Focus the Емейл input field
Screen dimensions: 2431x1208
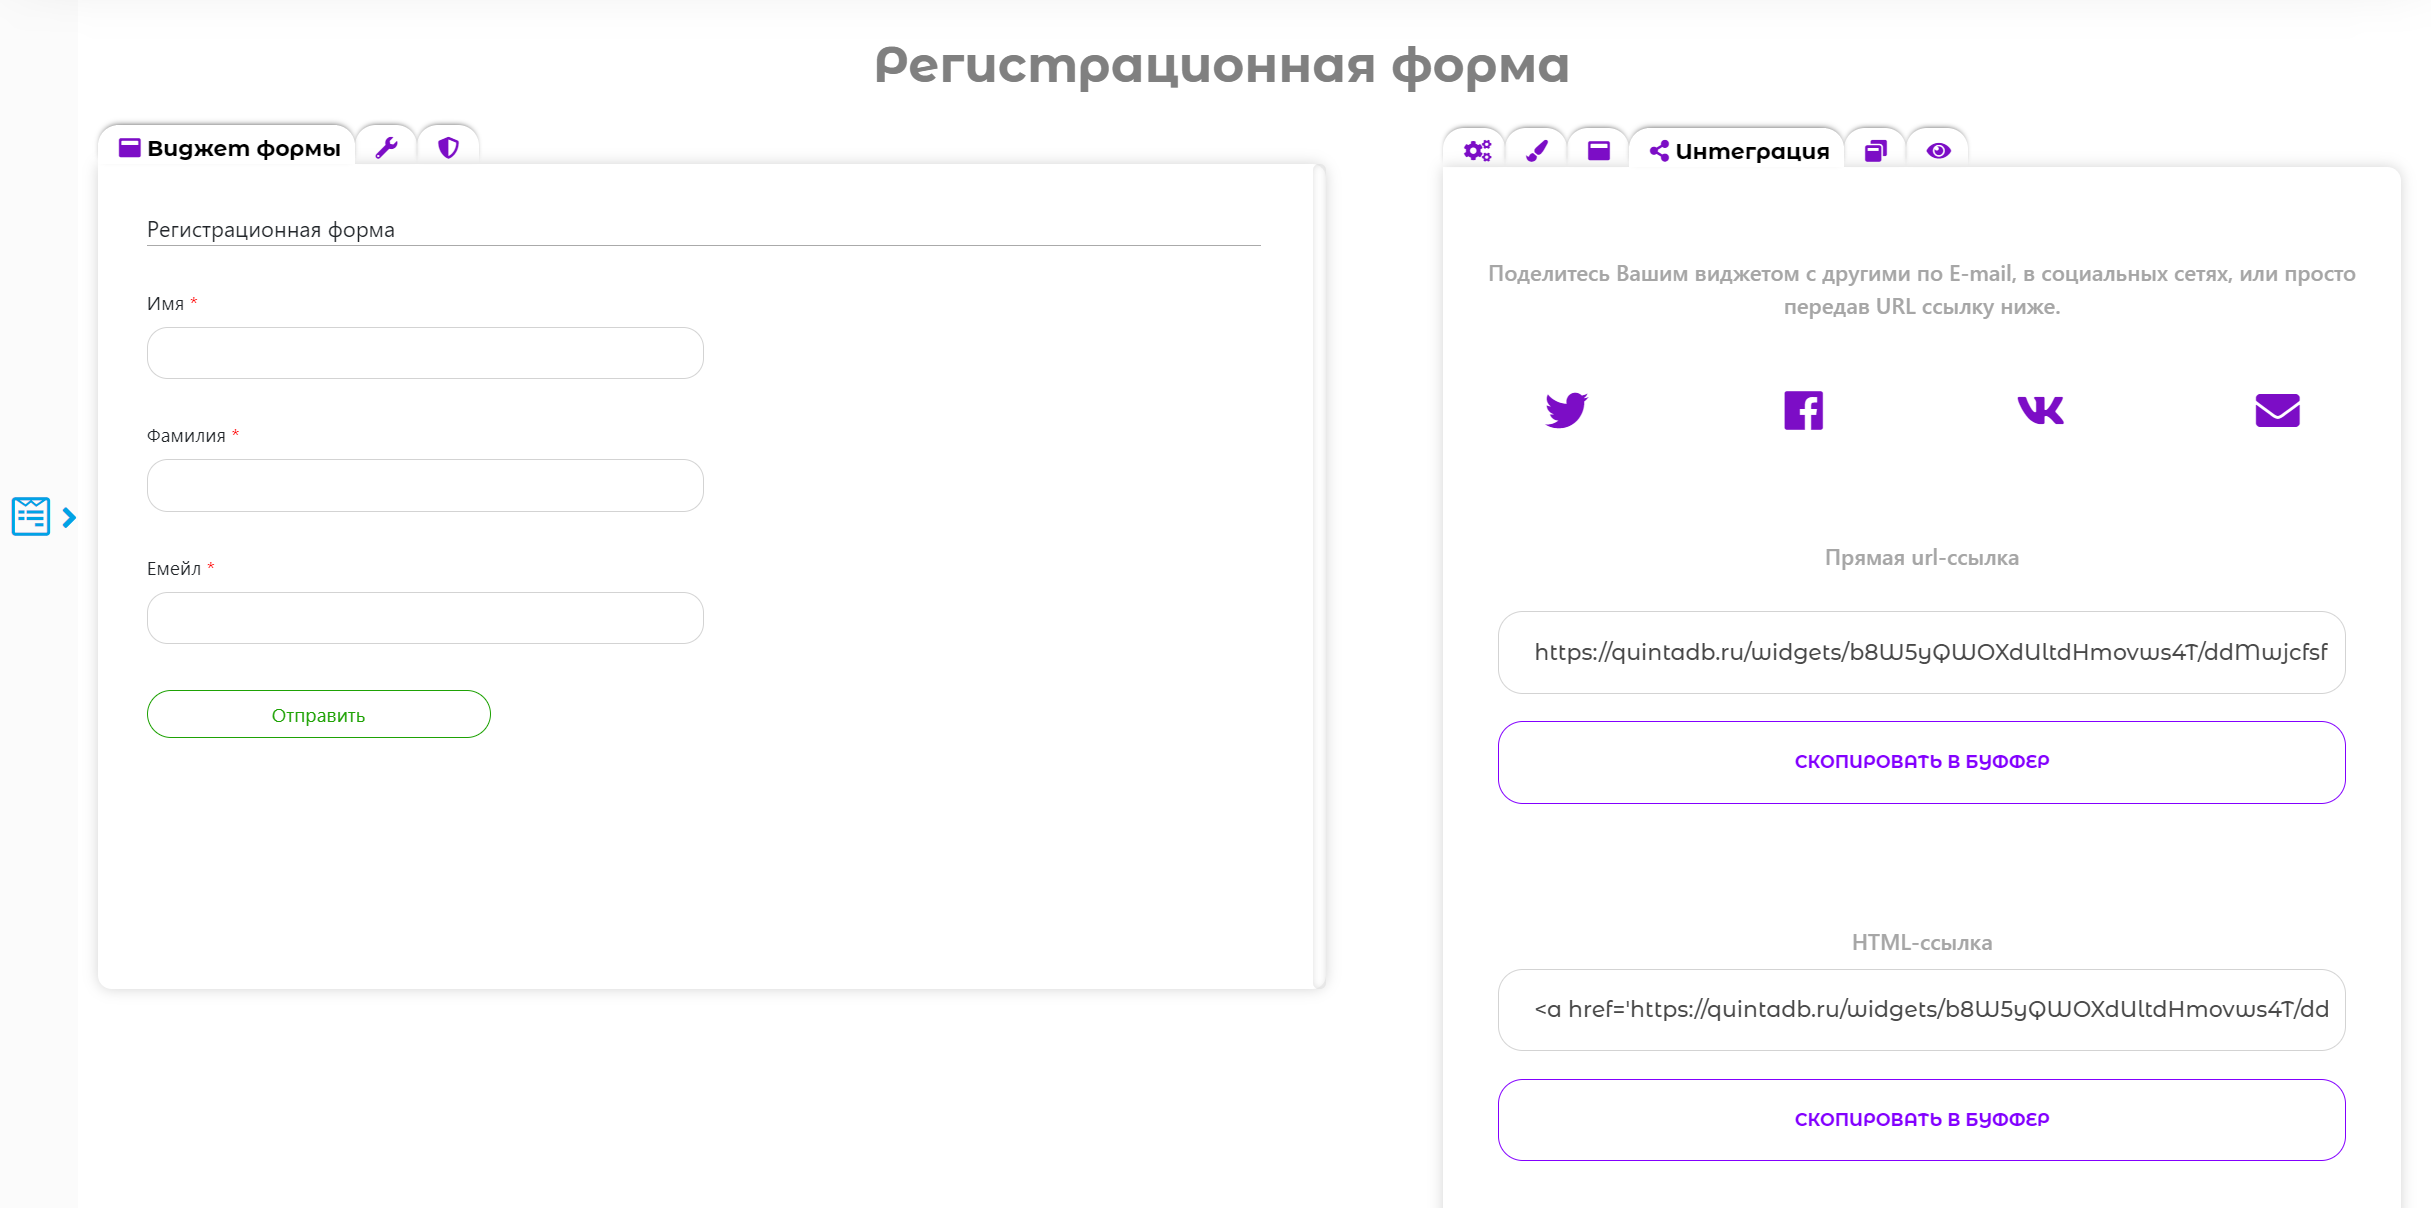[x=425, y=618]
